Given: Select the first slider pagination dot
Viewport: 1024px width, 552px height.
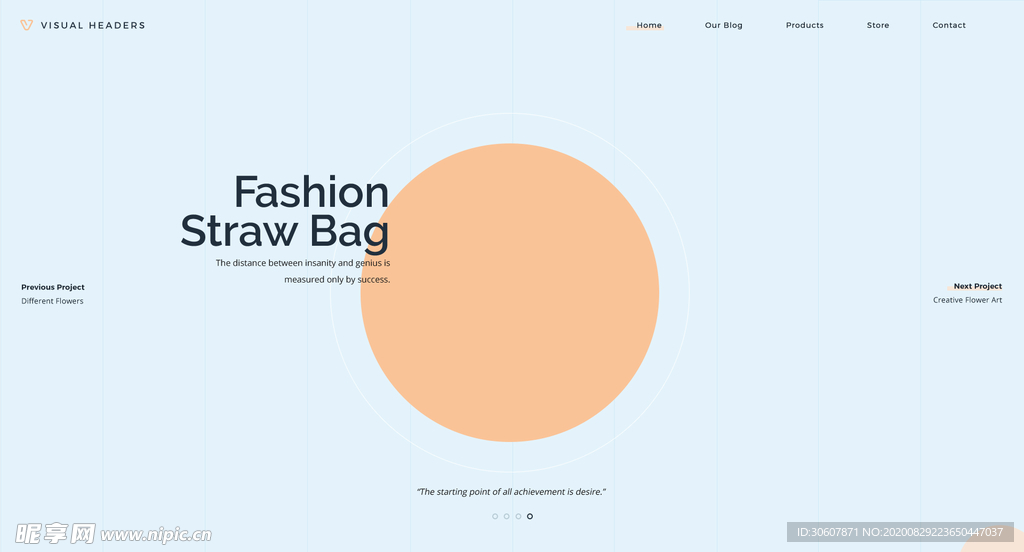Looking at the screenshot, I should [x=495, y=516].
